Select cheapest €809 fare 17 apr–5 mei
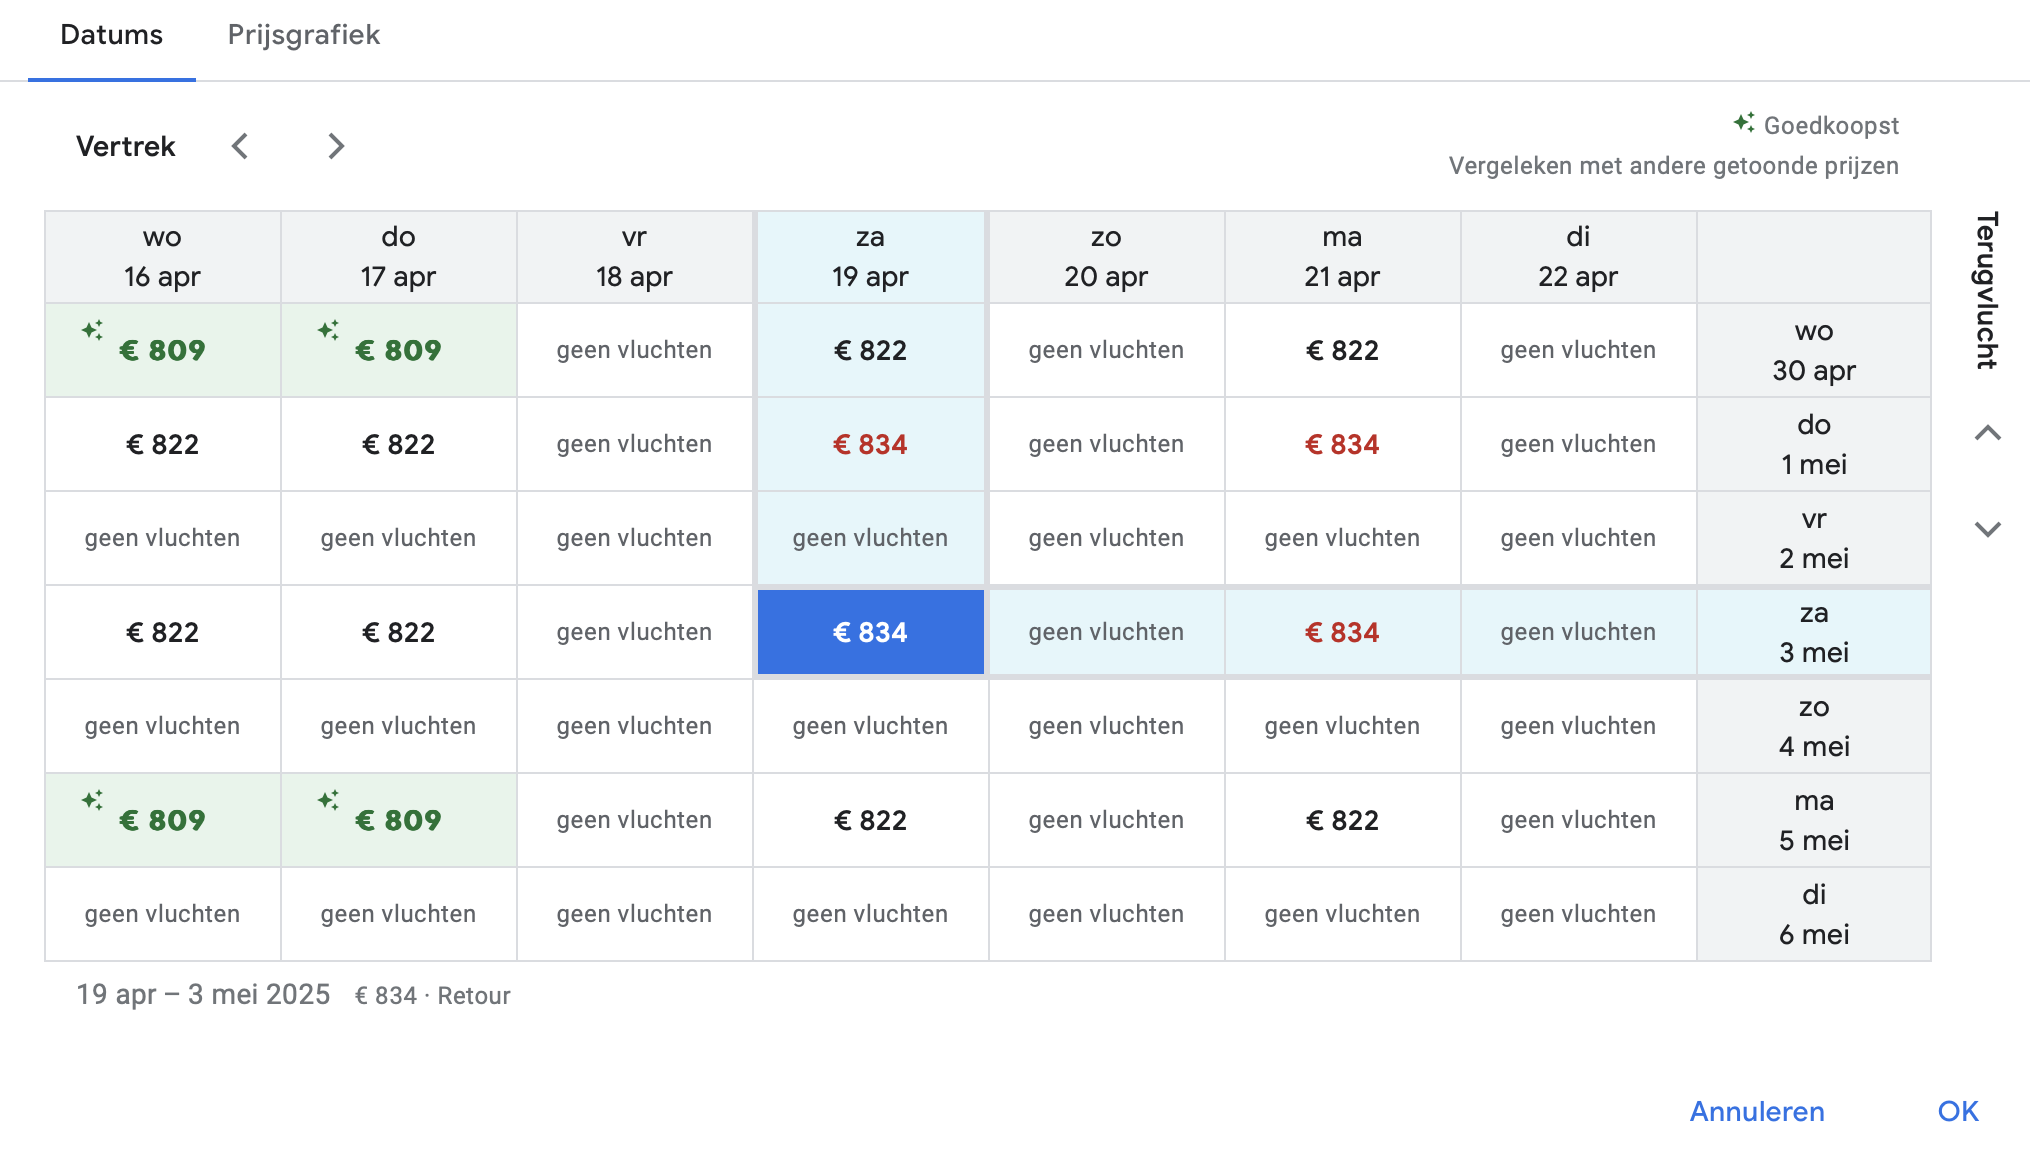2030x1154 pixels. (x=398, y=820)
